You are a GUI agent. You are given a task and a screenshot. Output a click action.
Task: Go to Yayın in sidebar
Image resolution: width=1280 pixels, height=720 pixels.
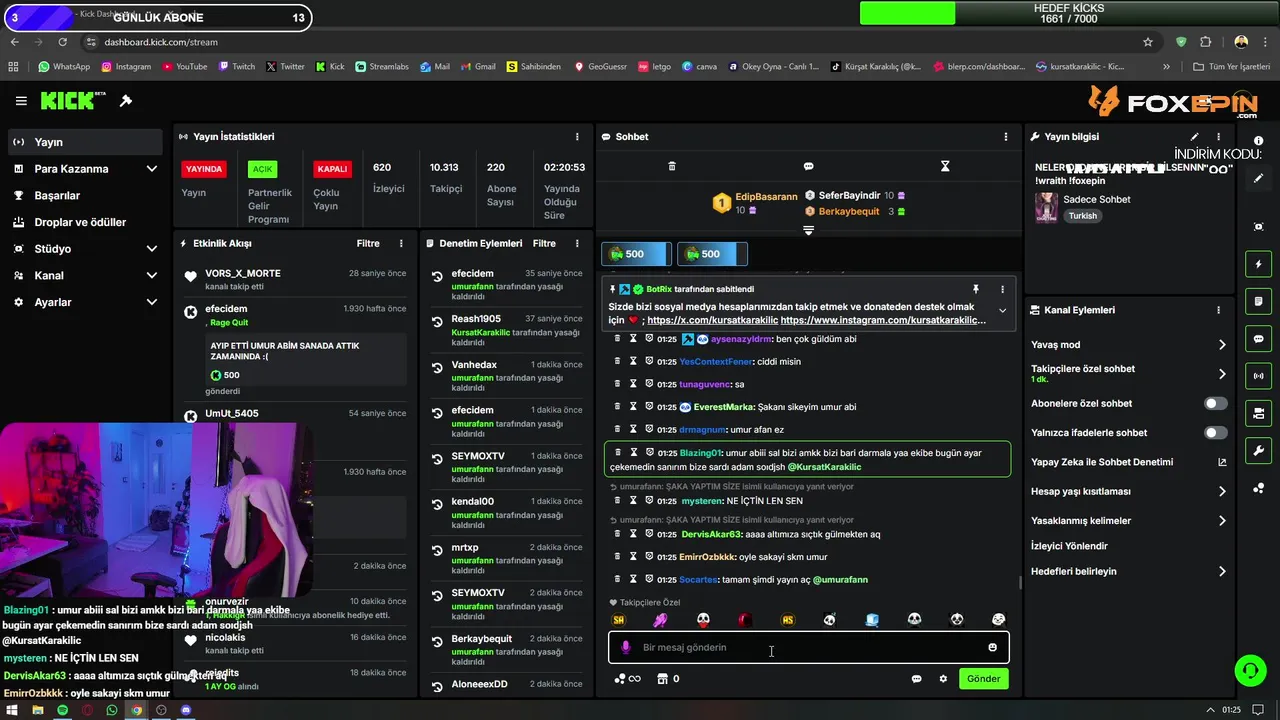coord(85,142)
